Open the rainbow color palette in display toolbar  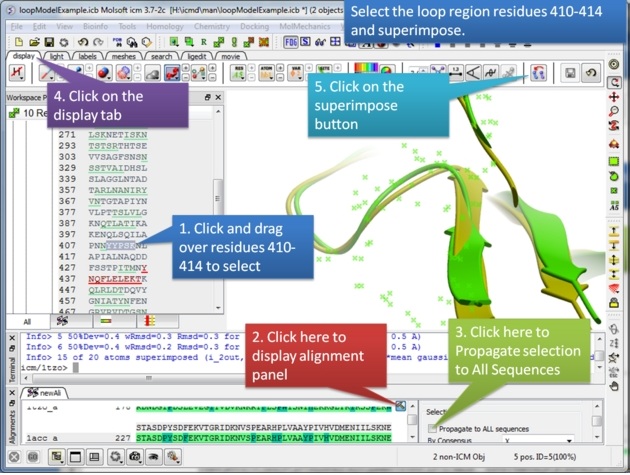(367, 71)
